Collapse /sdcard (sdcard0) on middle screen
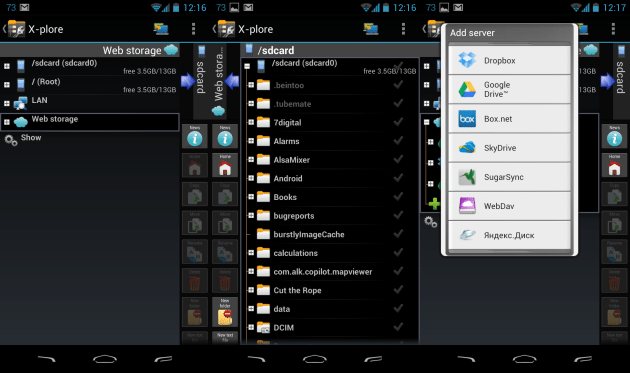This screenshot has height=373, width=630. coord(247,66)
